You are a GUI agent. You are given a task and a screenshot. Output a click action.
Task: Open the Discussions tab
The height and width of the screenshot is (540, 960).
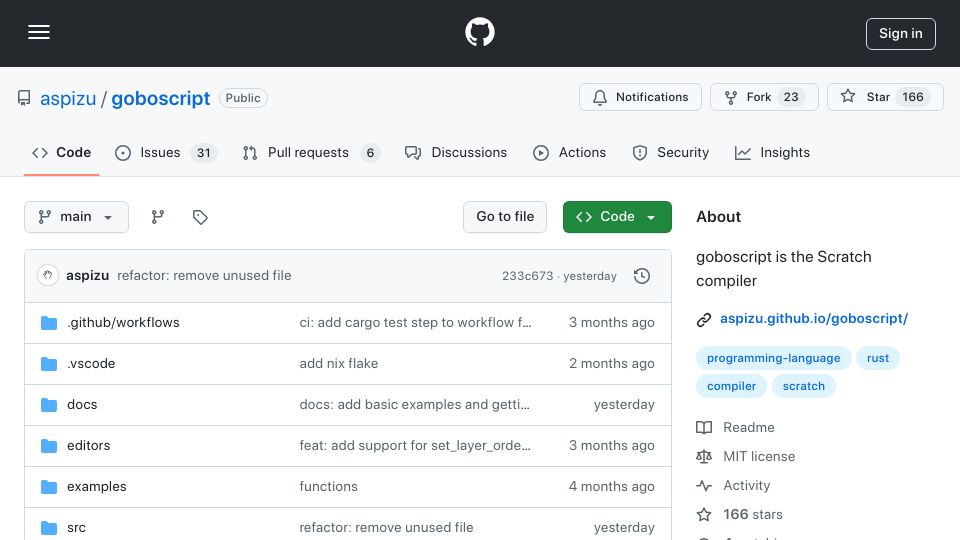456,152
